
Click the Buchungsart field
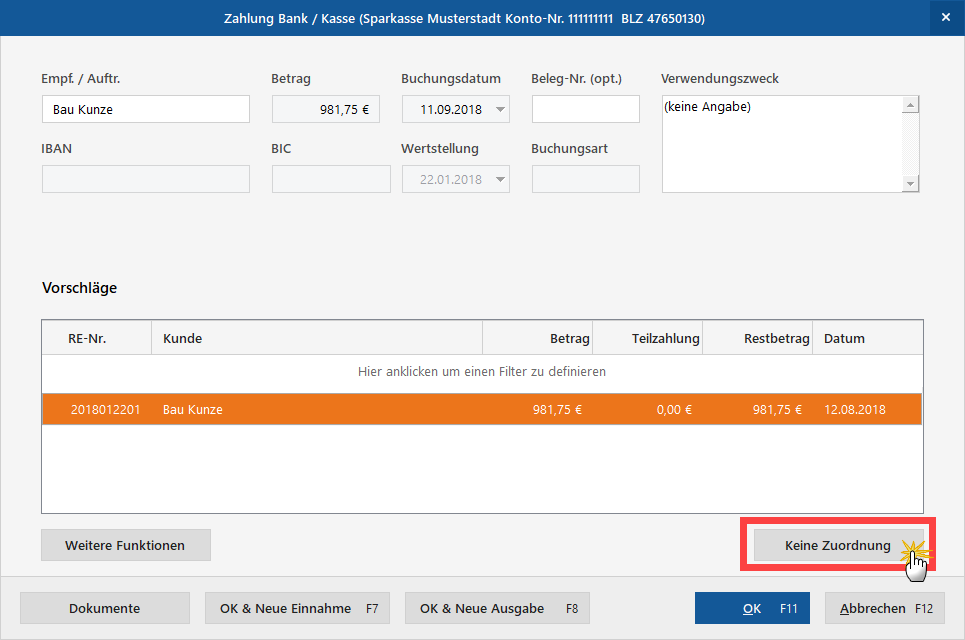click(x=585, y=179)
